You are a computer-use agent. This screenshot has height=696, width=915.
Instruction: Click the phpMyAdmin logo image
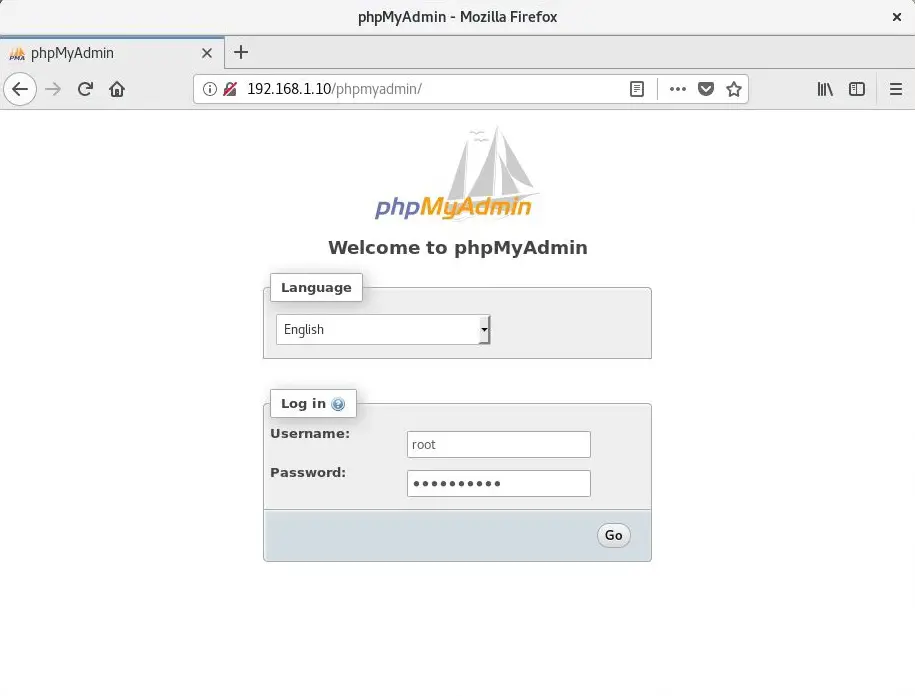pos(456,173)
